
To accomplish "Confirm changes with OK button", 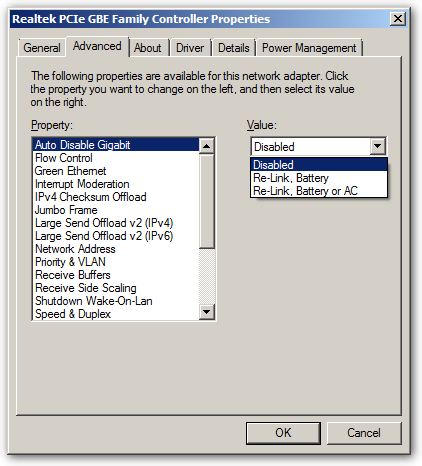I will coord(283,433).
